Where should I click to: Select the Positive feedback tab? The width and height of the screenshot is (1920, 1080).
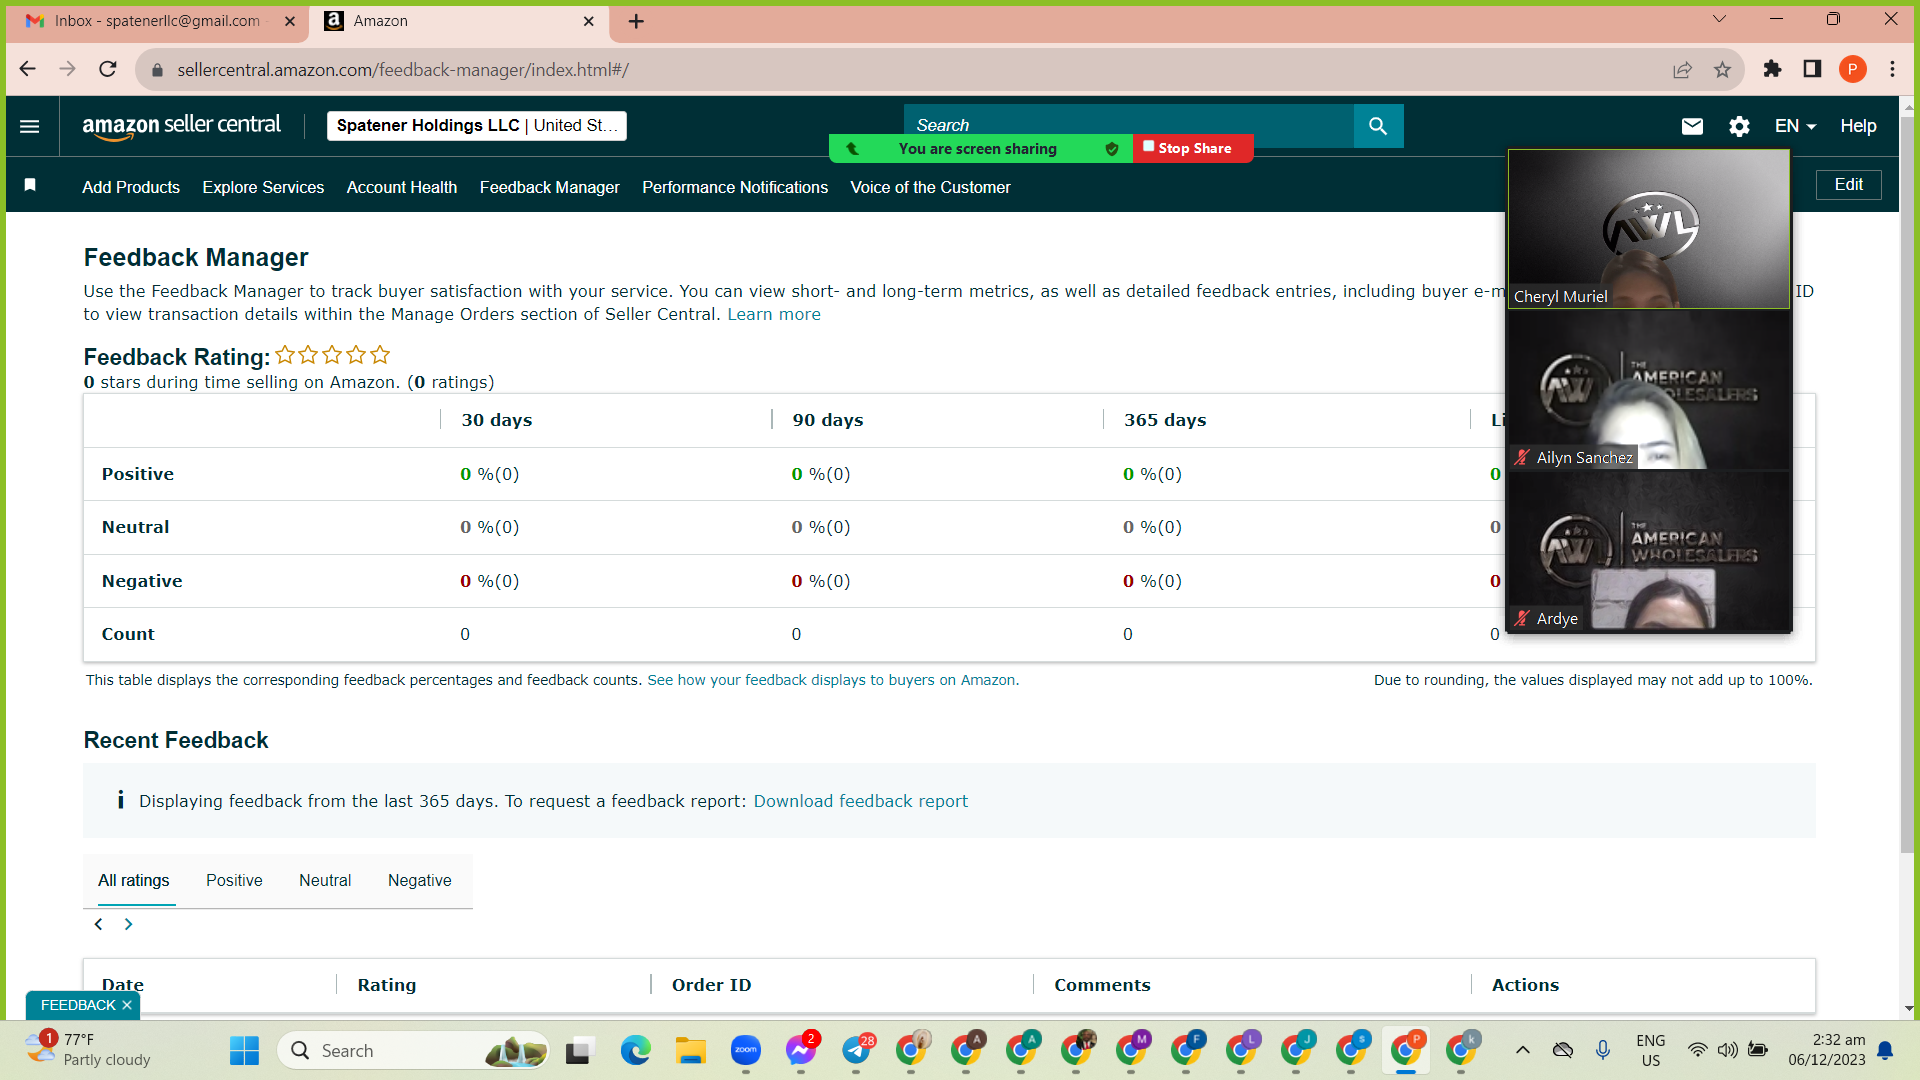point(234,880)
